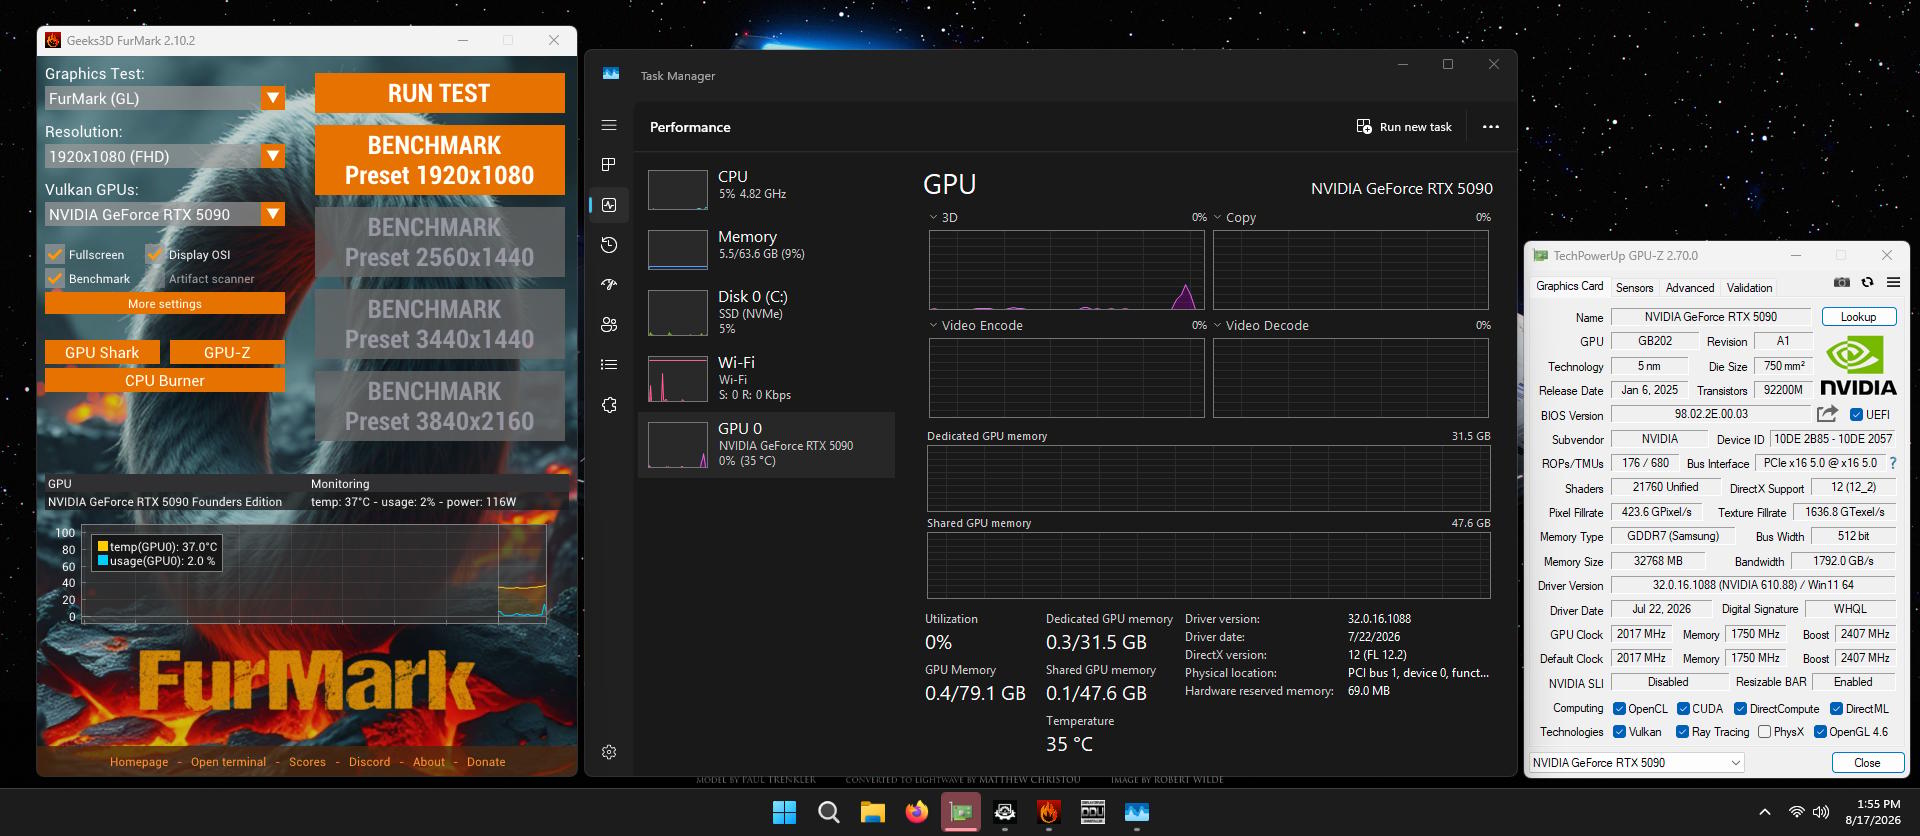The height and width of the screenshot is (836, 1920).
Task: Switch to Sensors tab in GPU-Z
Action: (x=1634, y=288)
